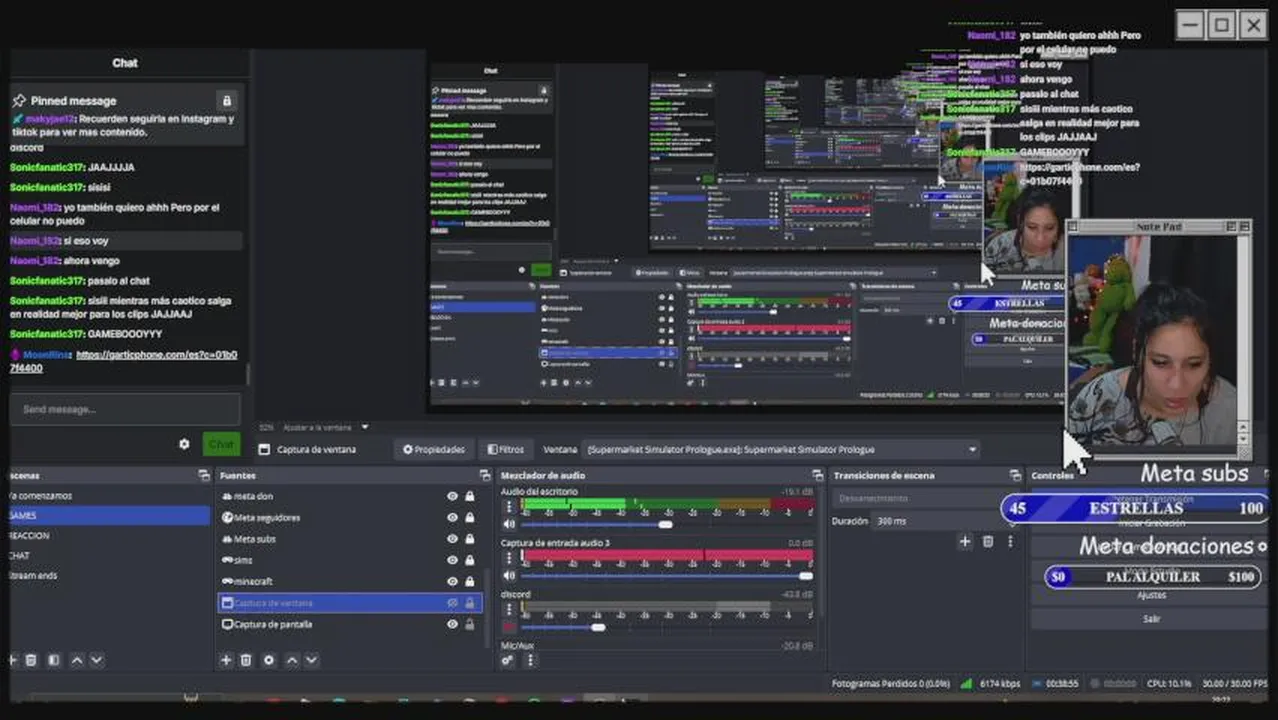Unmute the discord audio channel
This screenshot has height=720, width=1278.
(509, 627)
